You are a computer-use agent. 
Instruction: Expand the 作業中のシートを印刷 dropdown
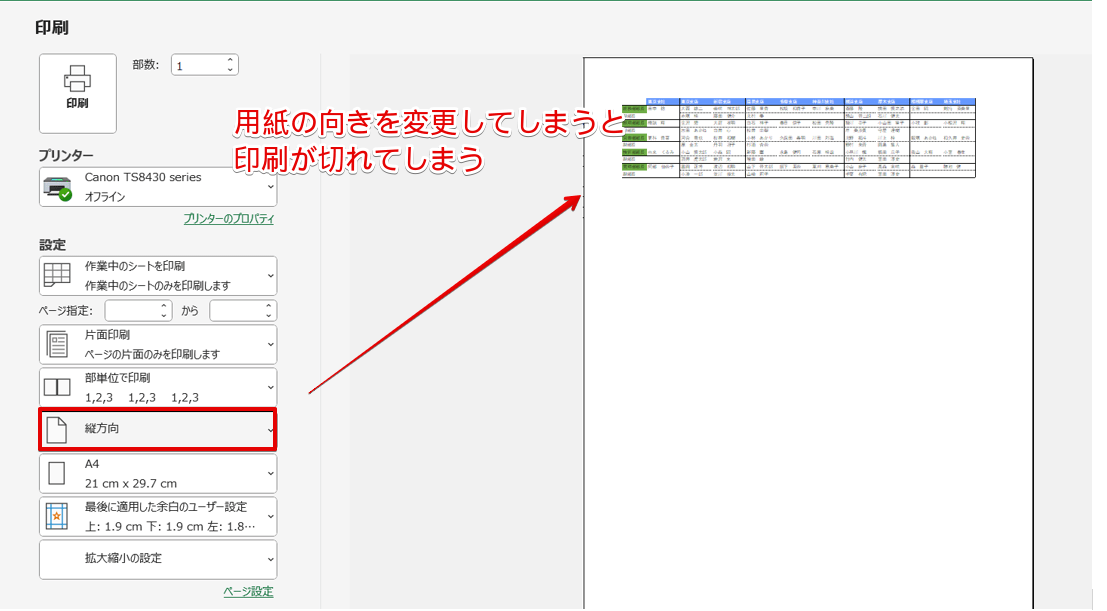click(x=267, y=275)
